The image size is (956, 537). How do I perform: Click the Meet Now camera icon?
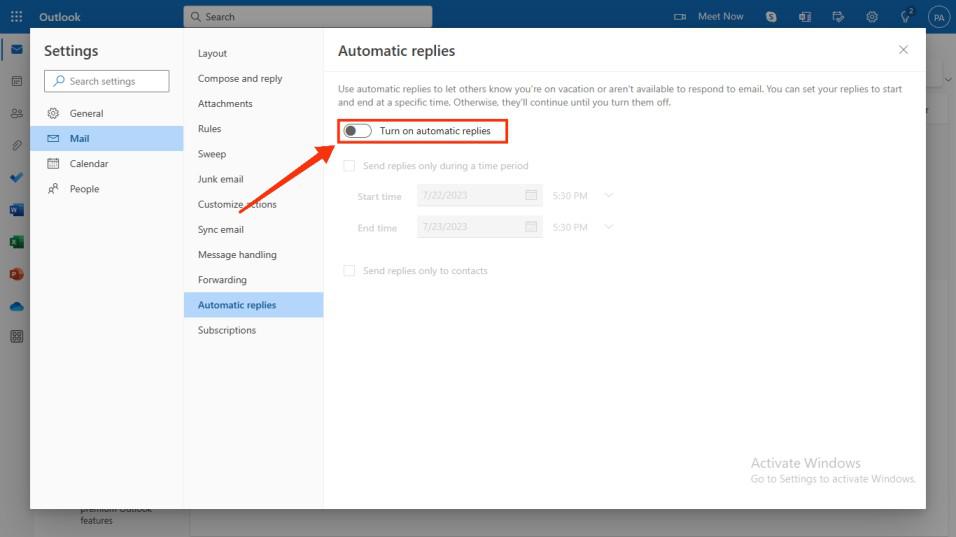tap(680, 16)
